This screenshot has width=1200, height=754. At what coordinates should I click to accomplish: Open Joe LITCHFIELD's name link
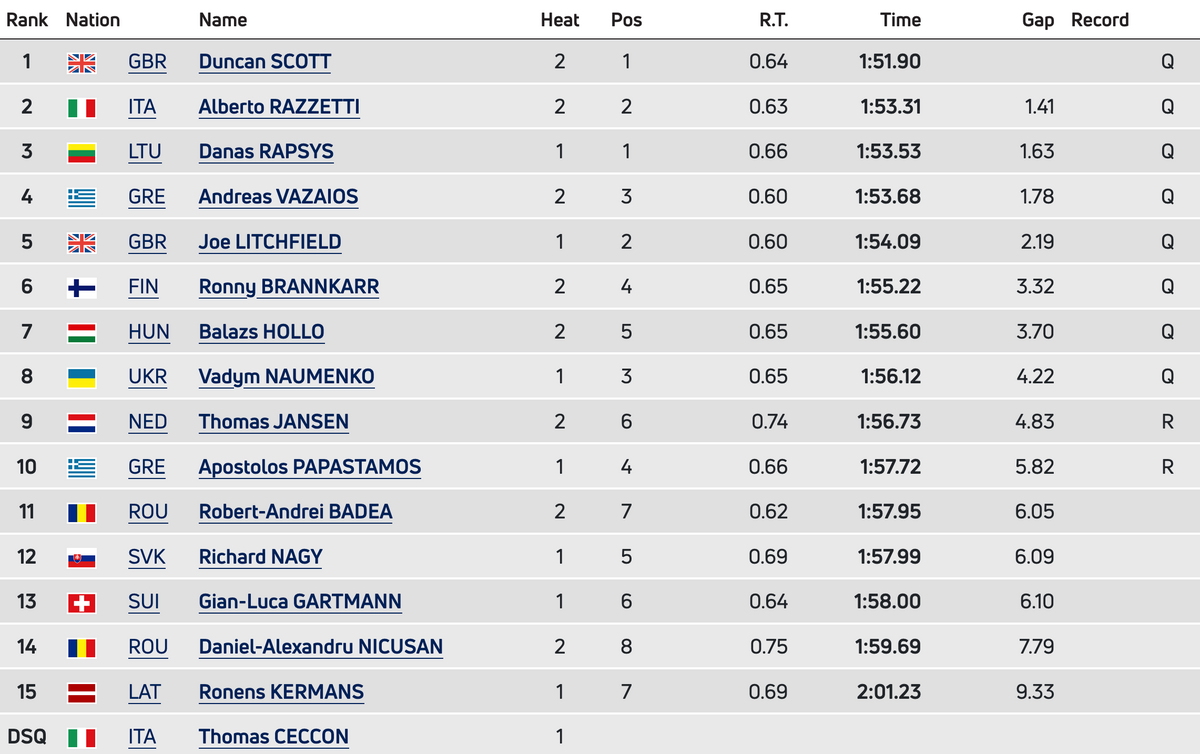(x=270, y=242)
